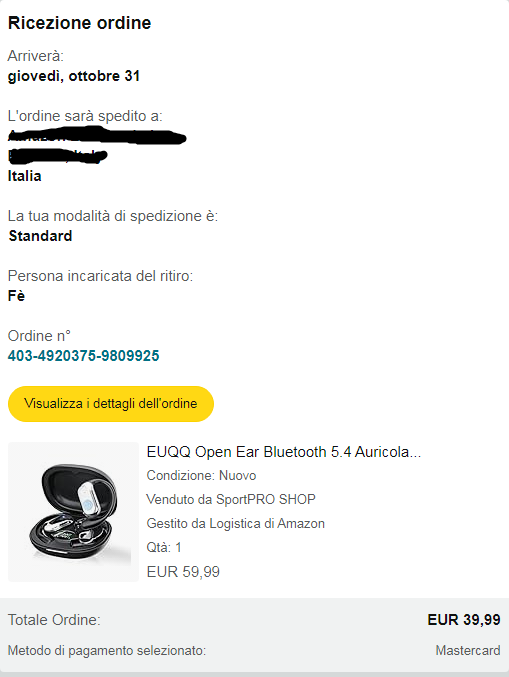Click the Condizione: Nuovo line

point(201,475)
